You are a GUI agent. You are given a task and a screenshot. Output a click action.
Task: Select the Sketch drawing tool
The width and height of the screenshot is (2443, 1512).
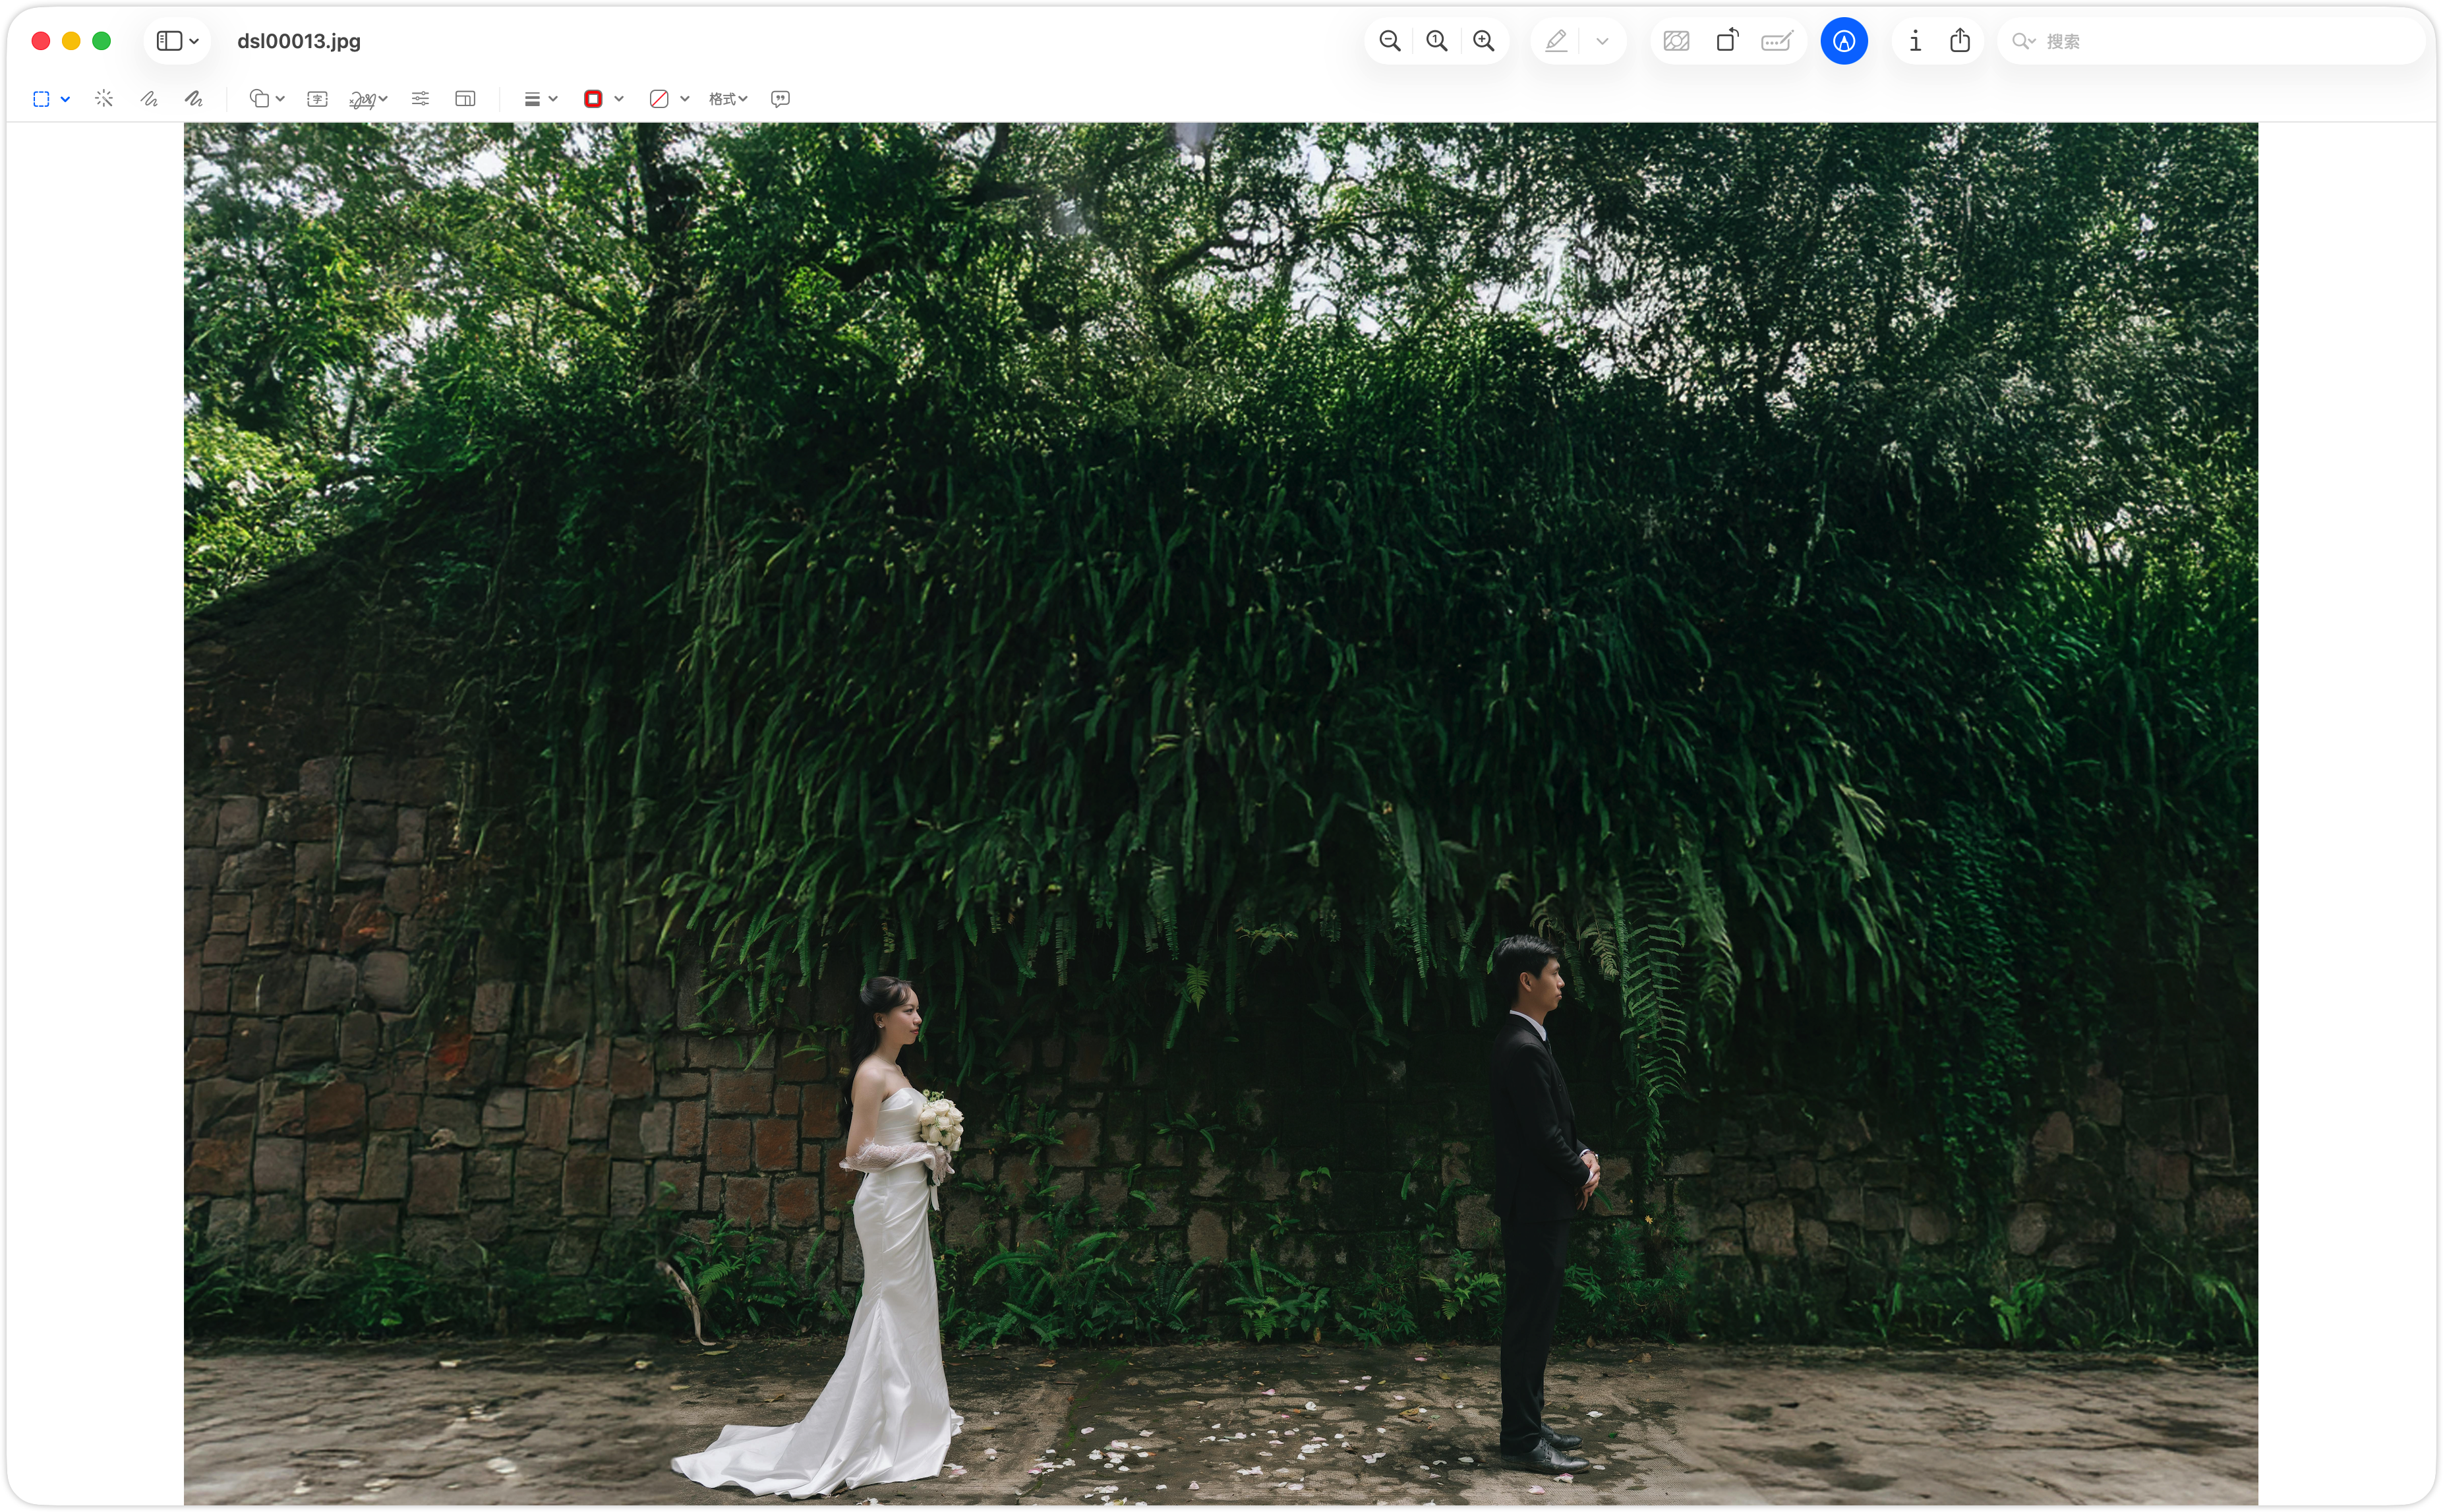coord(149,98)
